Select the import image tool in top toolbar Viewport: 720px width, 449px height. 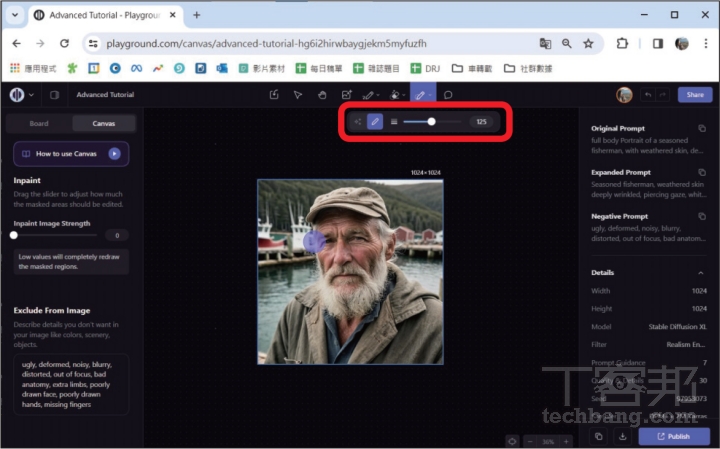coord(274,95)
